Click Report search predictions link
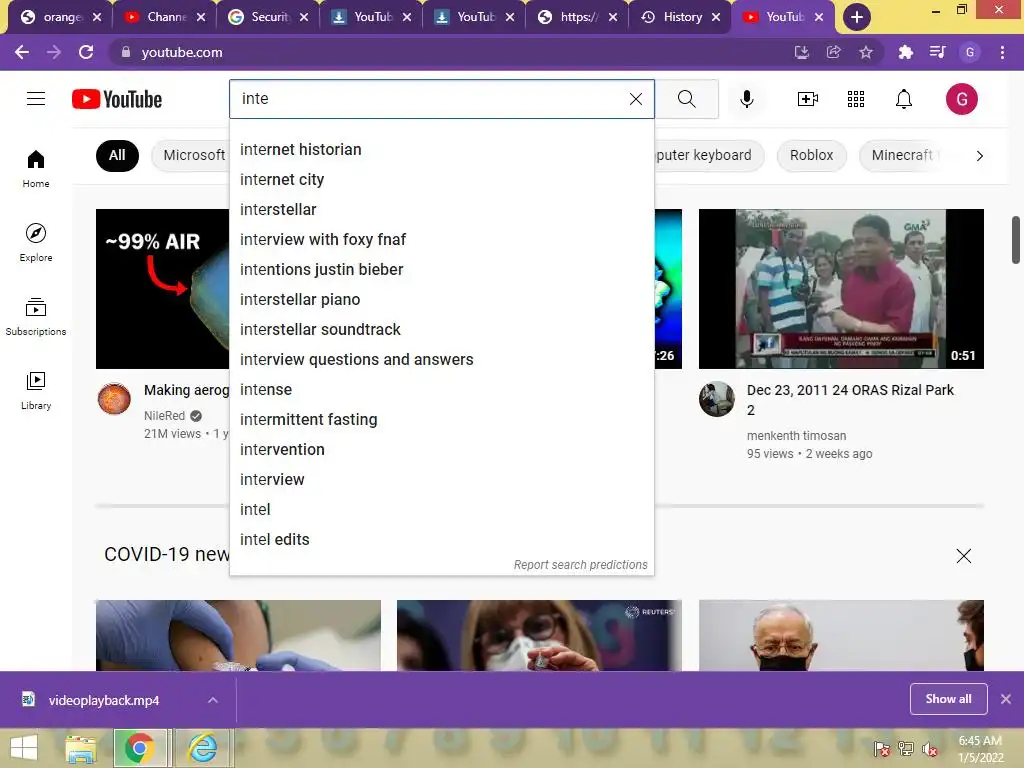 point(581,565)
